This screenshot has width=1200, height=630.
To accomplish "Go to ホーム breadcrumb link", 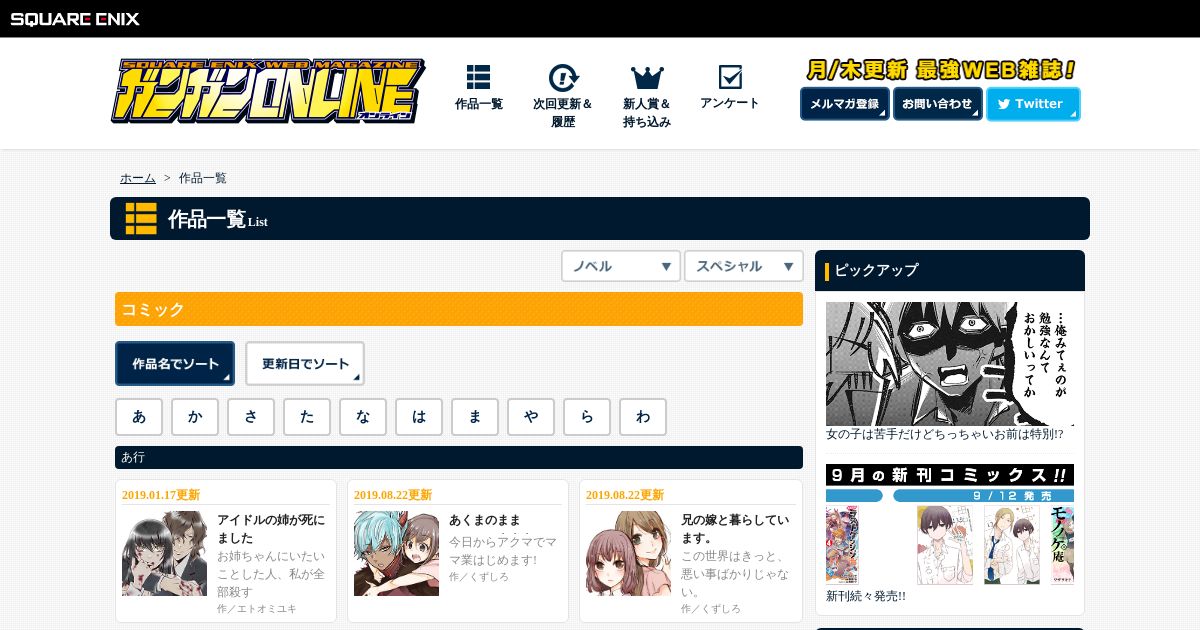I will (x=138, y=178).
